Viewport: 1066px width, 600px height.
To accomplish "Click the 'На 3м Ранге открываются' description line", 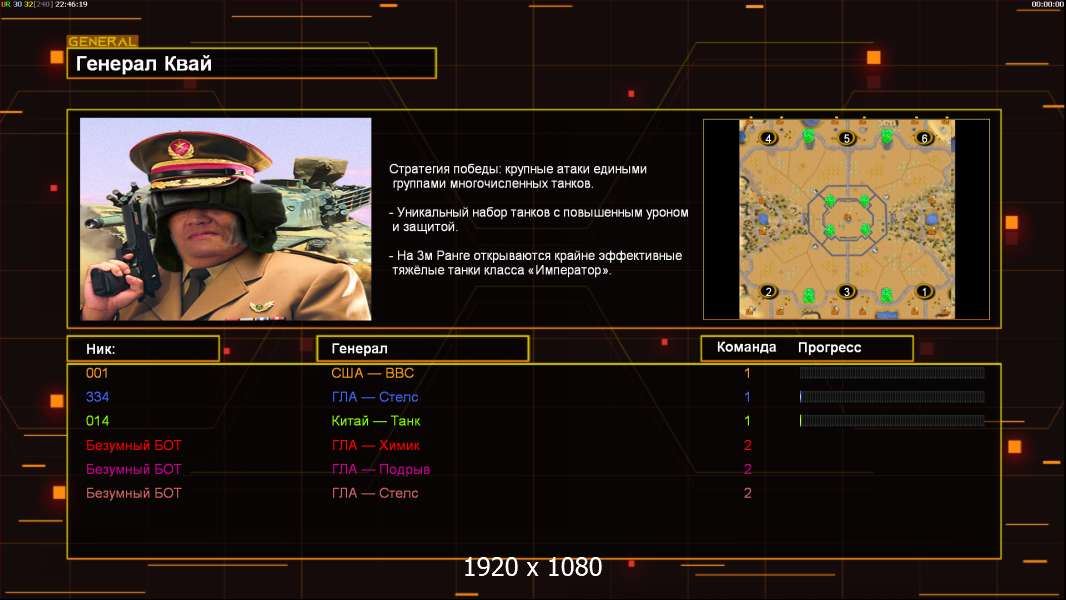I will click(x=536, y=263).
